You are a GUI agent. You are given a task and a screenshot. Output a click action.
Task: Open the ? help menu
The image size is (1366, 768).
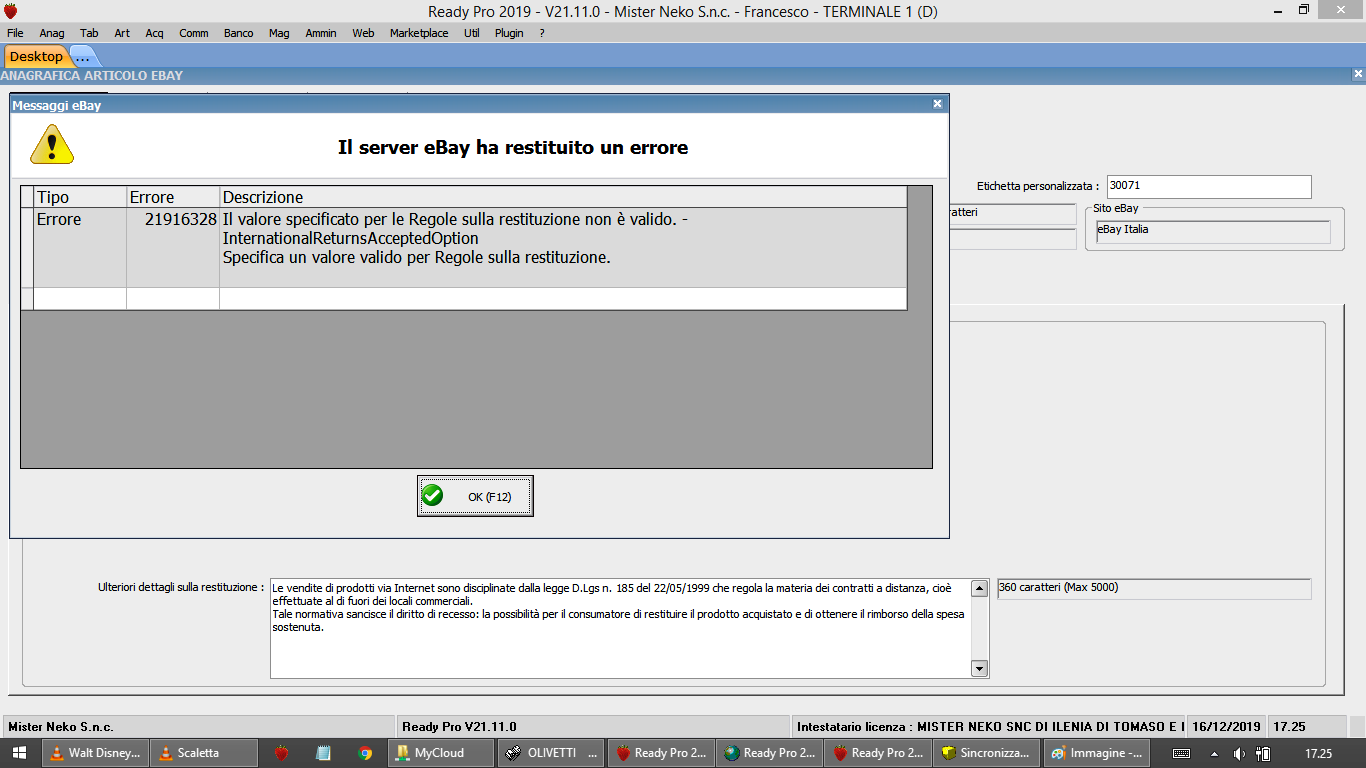coord(542,33)
